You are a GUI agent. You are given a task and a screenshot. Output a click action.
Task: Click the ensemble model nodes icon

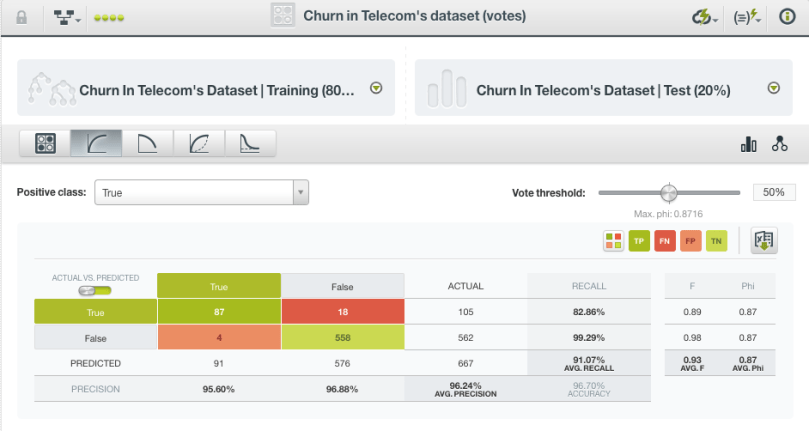click(779, 145)
